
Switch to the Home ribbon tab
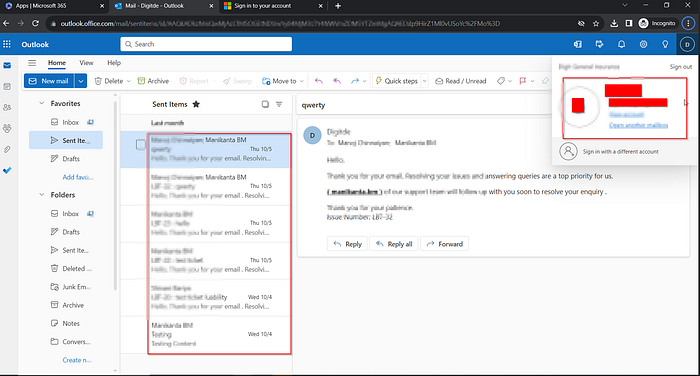[57, 63]
